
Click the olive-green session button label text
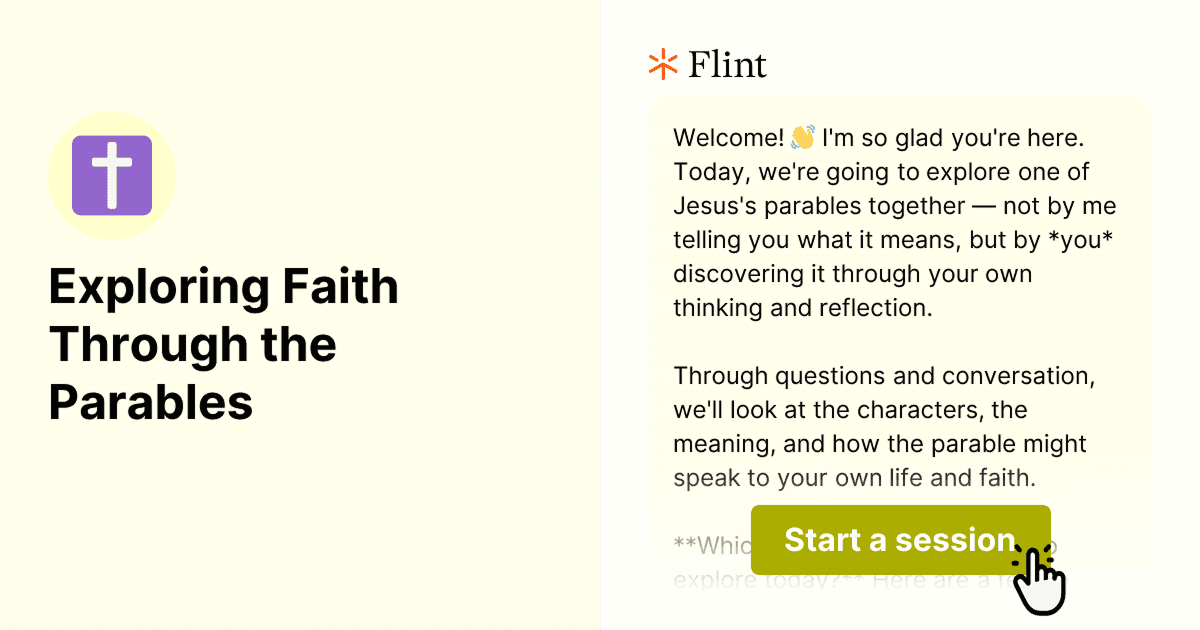[899, 540]
